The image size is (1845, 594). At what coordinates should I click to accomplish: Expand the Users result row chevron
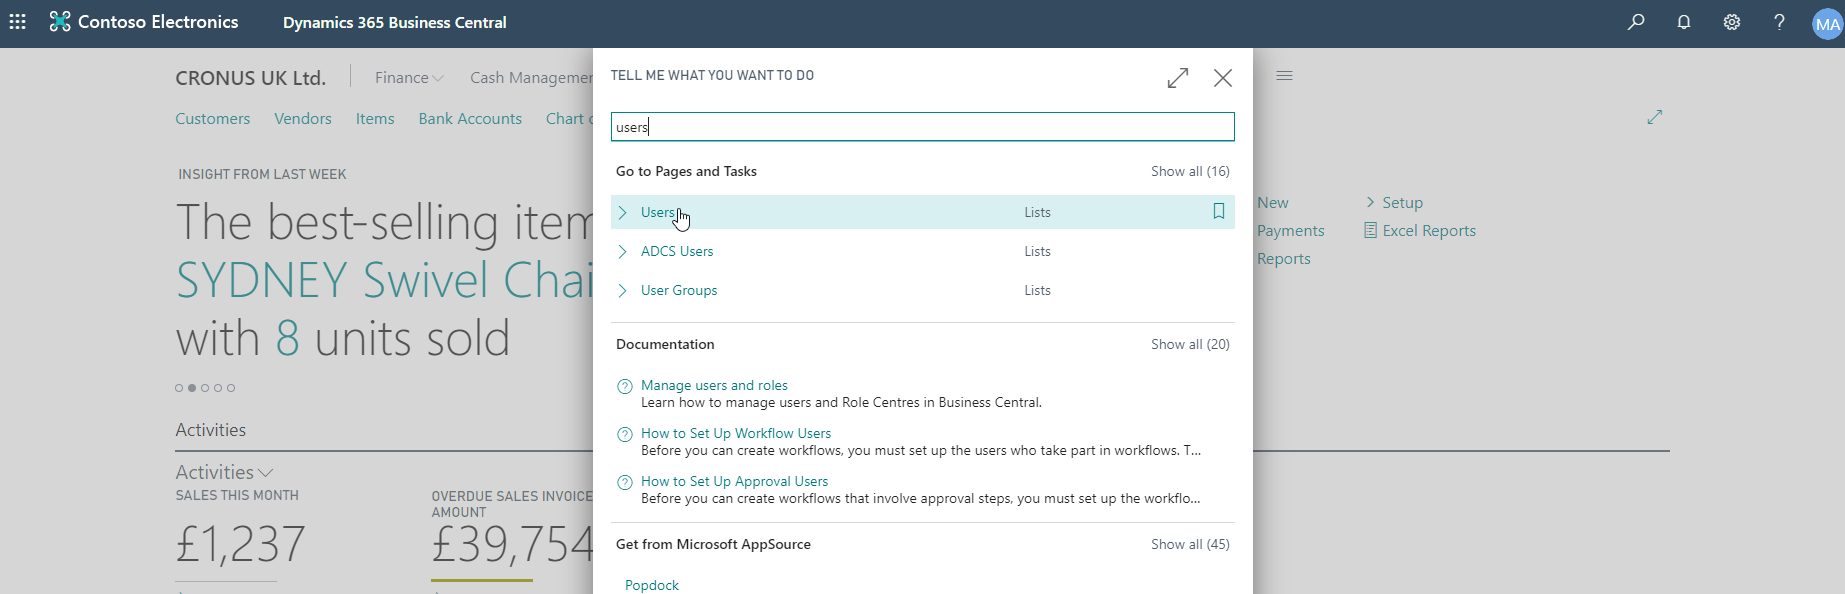(623, 212)
